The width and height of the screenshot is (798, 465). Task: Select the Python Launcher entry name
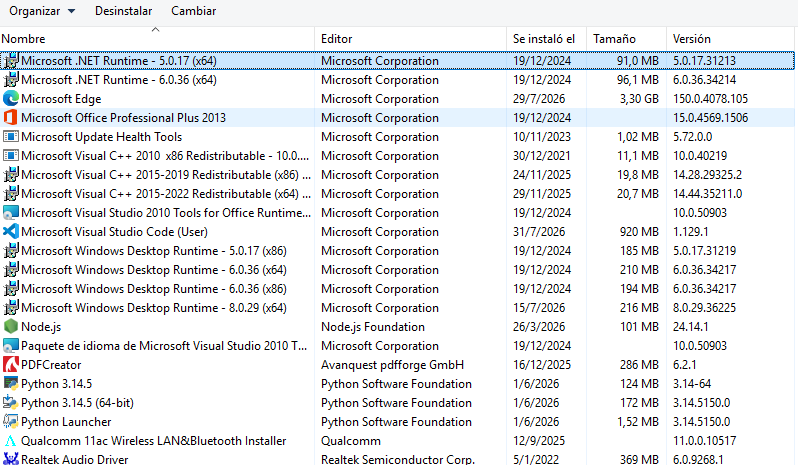[x=66, y=422]
